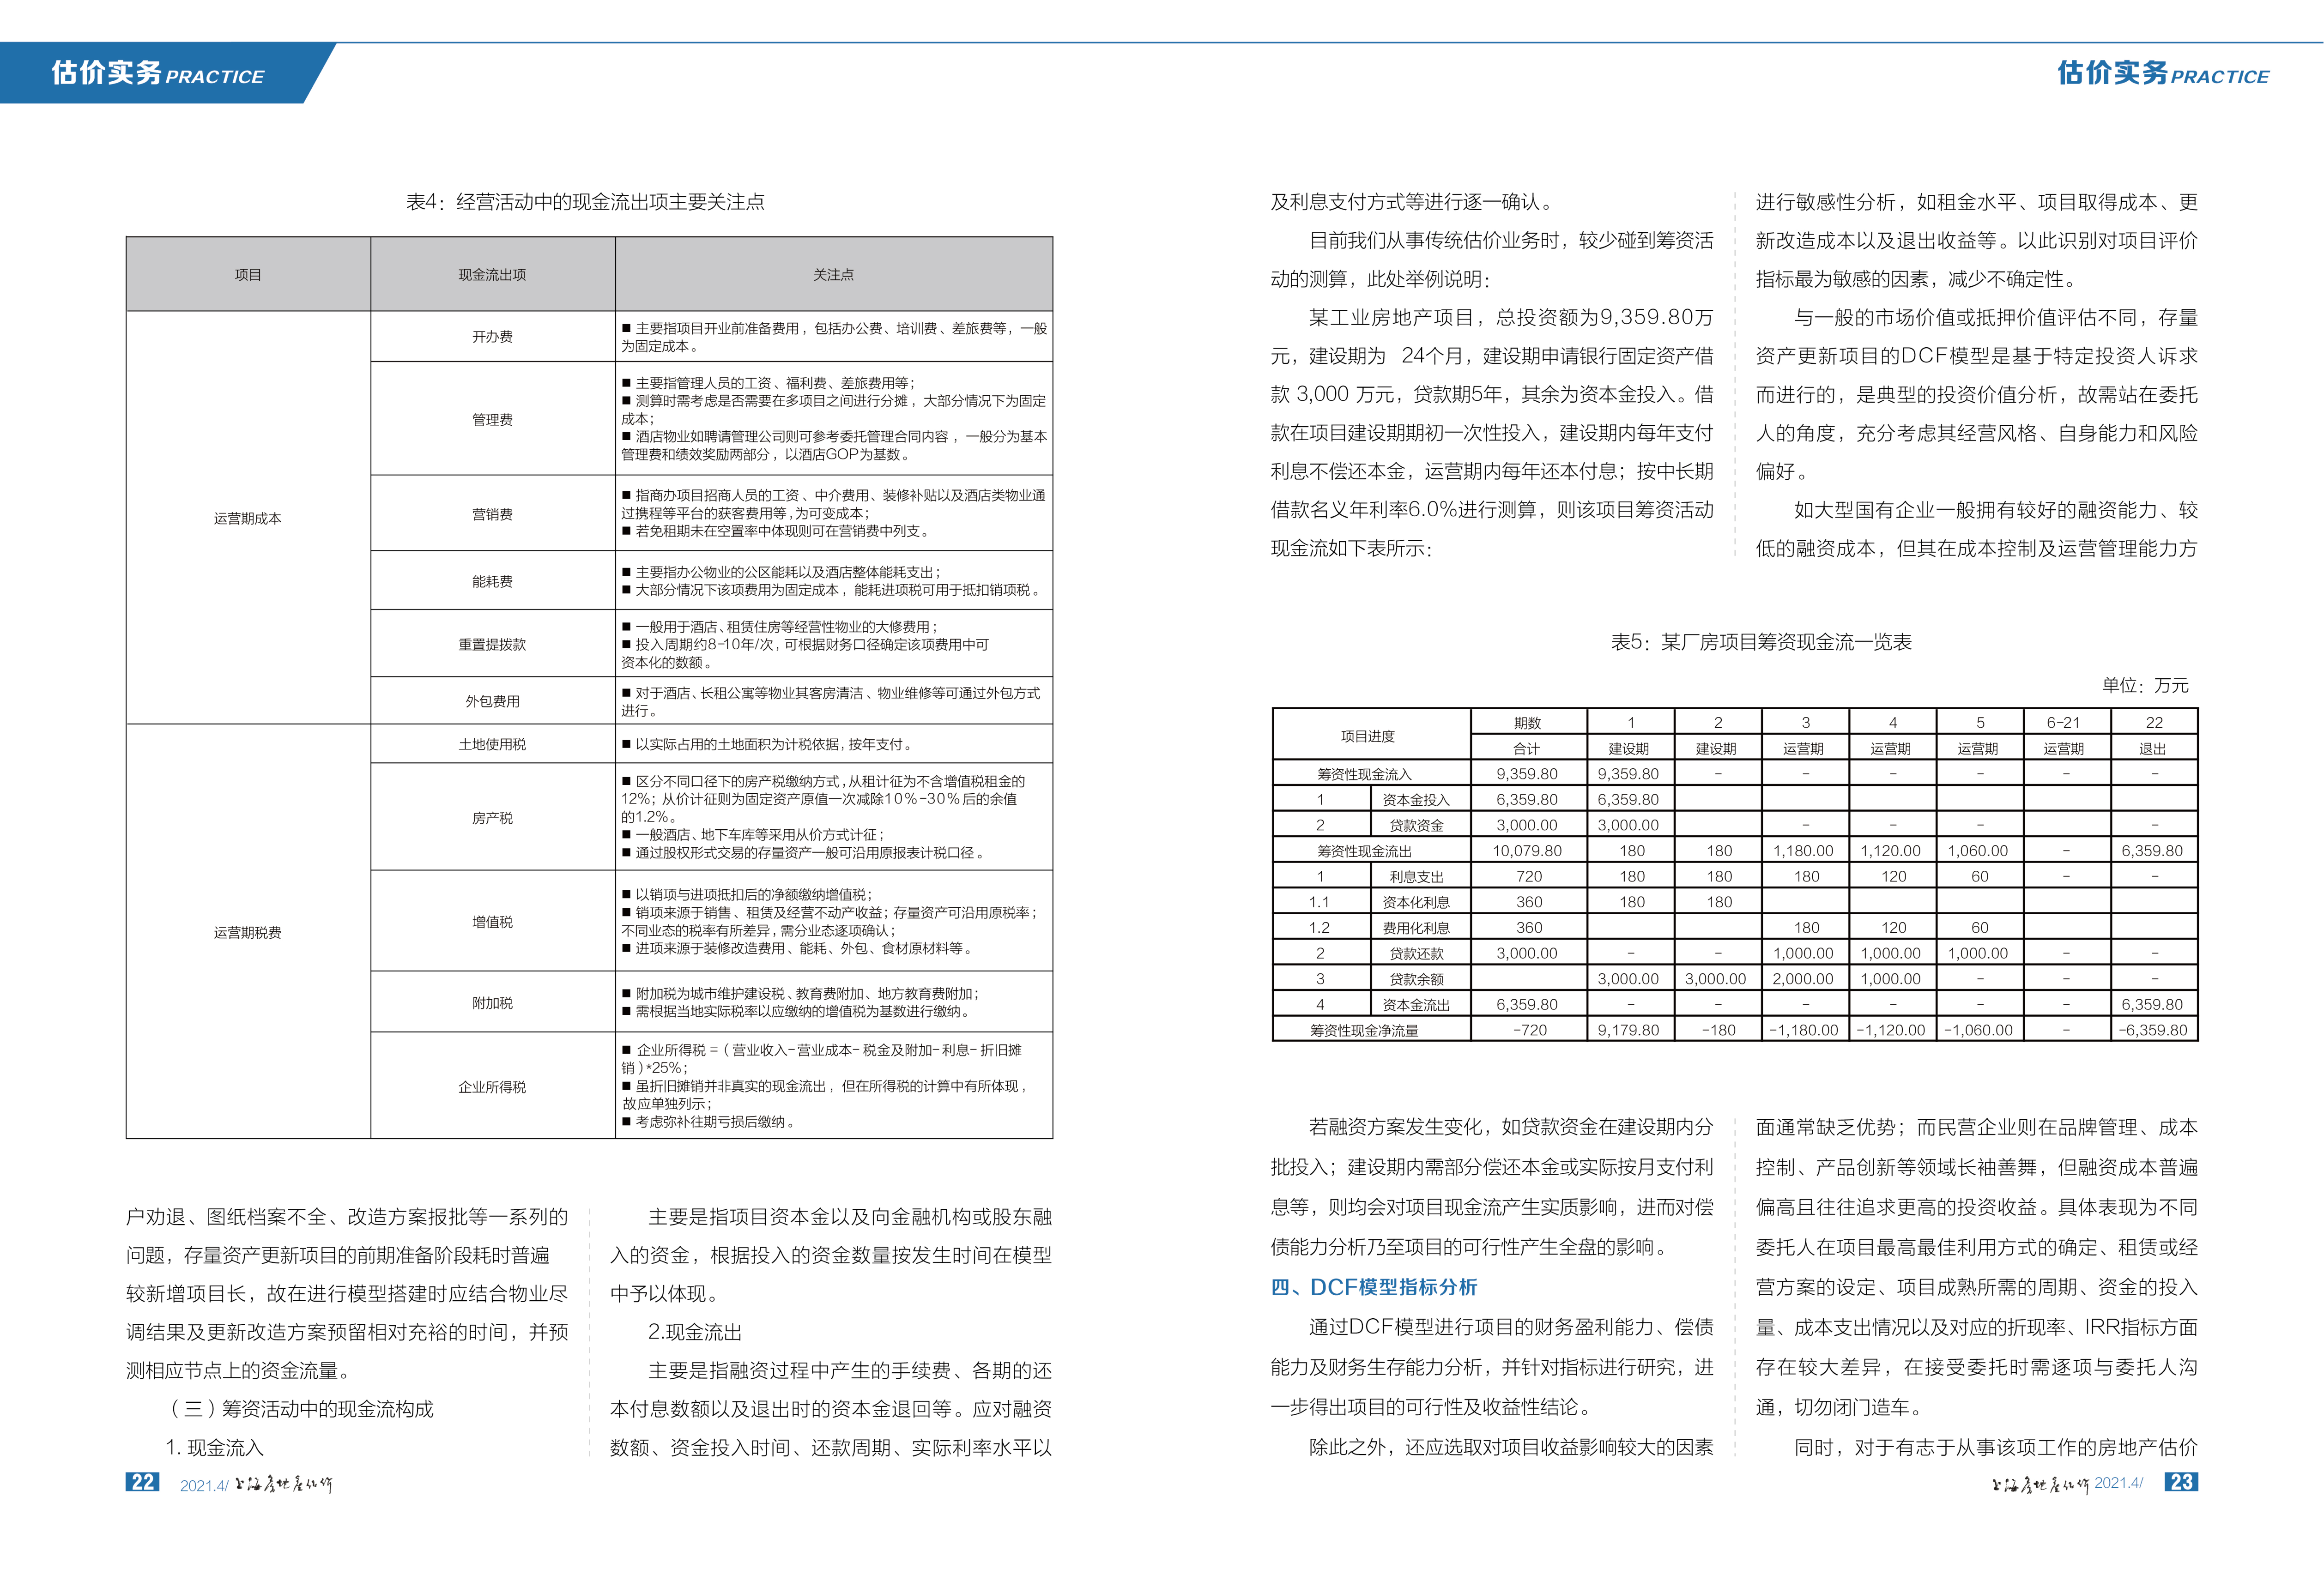Click the journal logo beside page 22
Screen dimensions: 2324x1587
(283, 1484)
